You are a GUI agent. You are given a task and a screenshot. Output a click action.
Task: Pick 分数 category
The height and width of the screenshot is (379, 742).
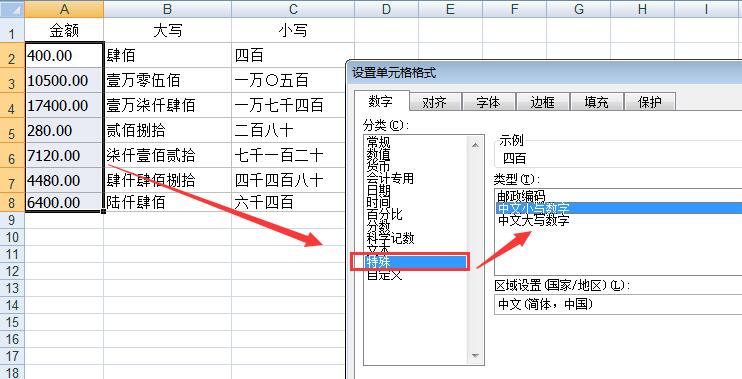(x=379, y=226)
